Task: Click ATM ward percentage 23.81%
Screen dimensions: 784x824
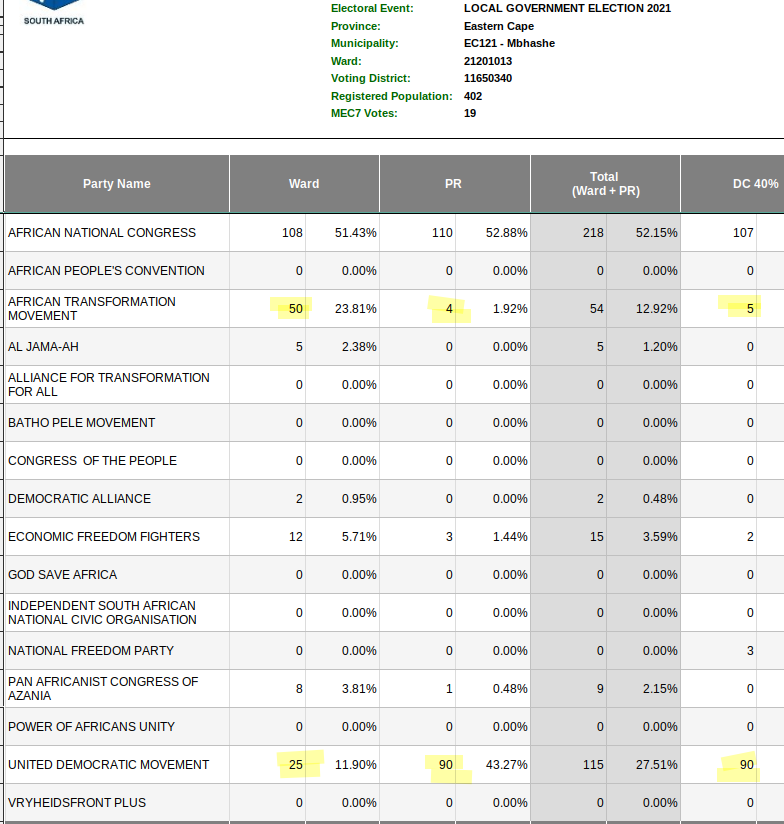Action: click(356, 308)
